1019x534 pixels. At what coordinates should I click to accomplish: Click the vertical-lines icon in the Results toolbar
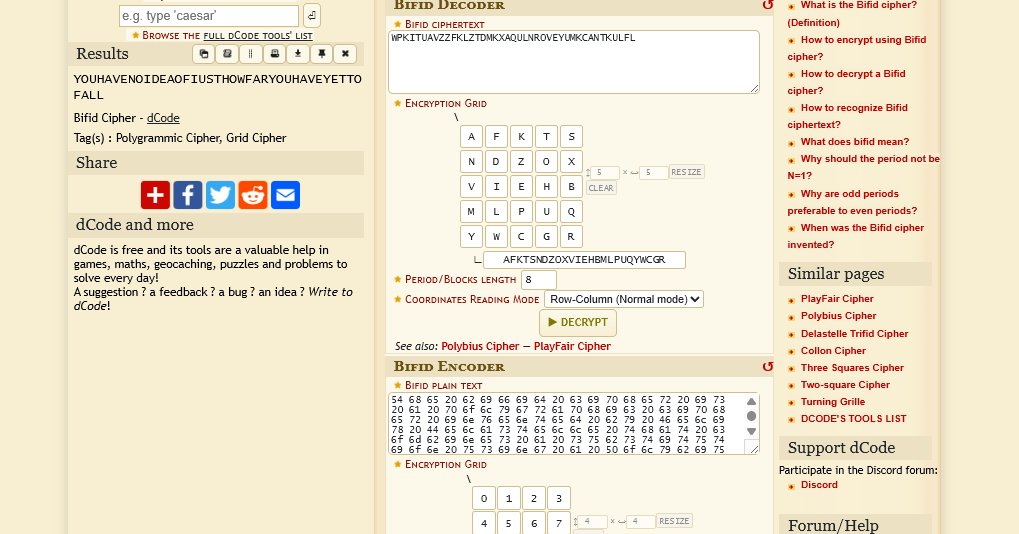point(251,54)
